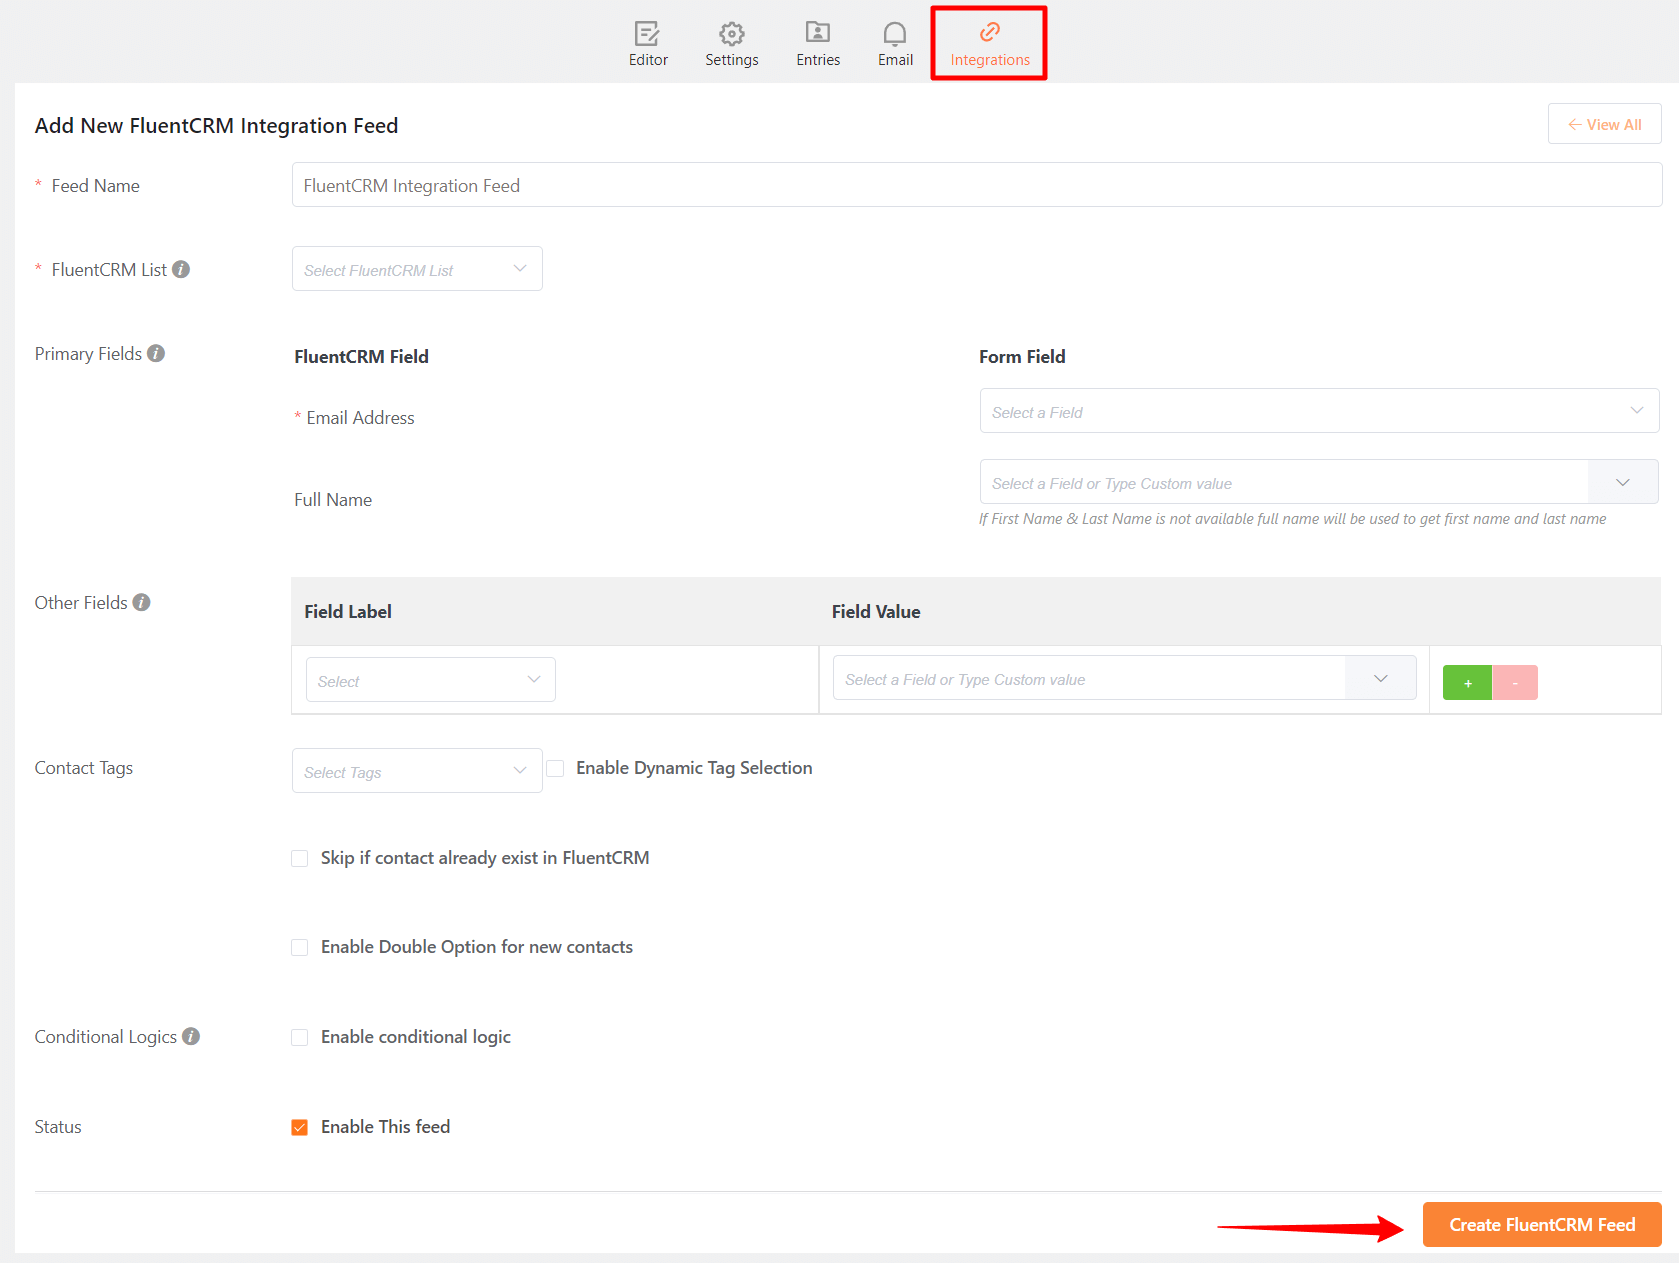Expand Full Name field chevron

pos(1623,482)
